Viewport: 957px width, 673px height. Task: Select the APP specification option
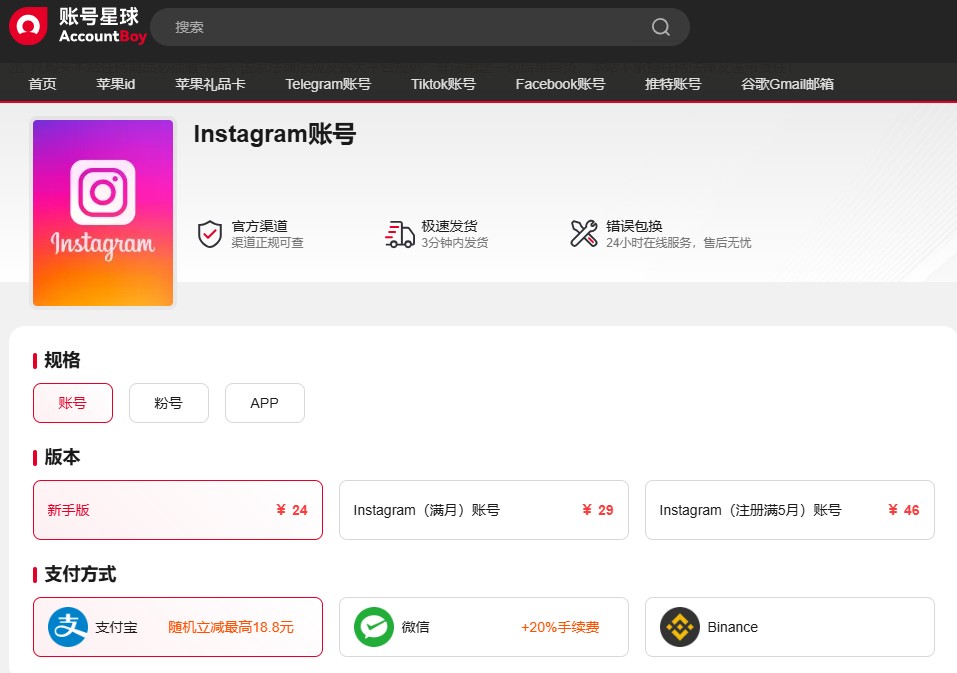pos(264,403)
